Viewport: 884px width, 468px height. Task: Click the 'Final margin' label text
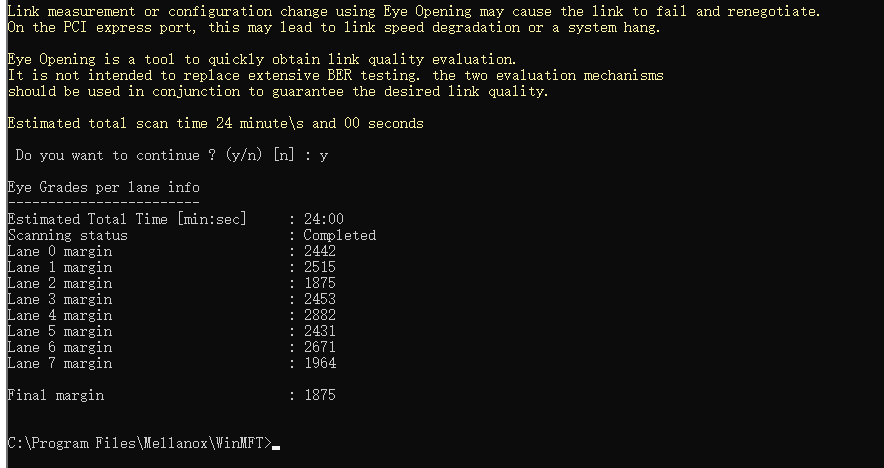[x=55, y=396]
